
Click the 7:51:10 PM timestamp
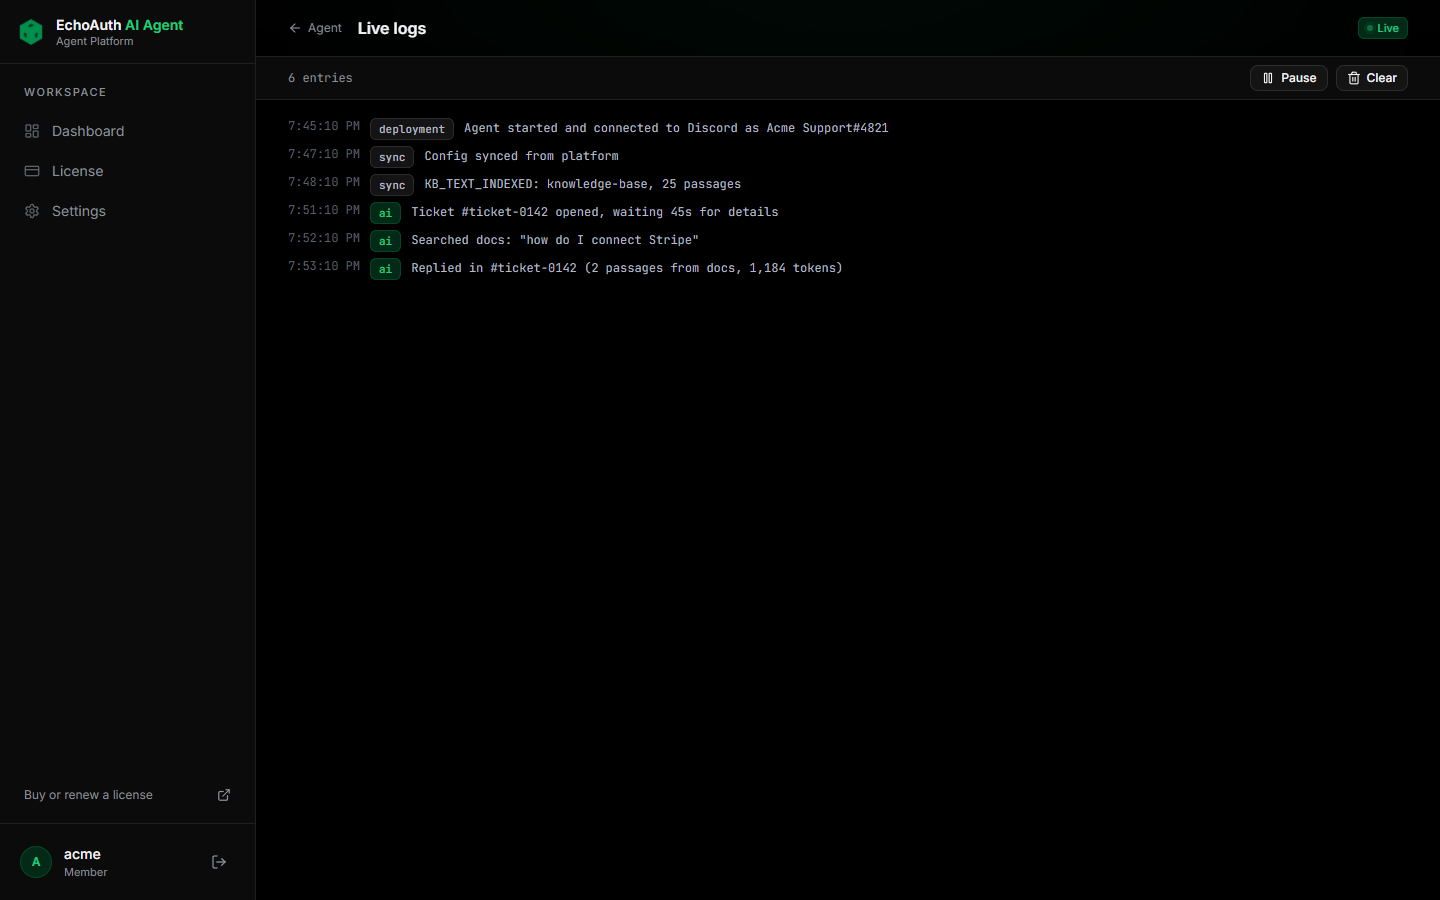[324, 210]
